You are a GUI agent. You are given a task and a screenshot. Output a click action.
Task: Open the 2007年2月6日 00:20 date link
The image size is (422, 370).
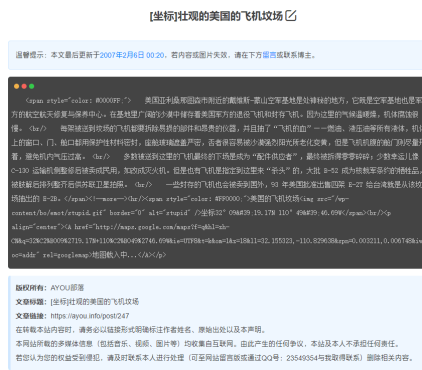pyautogui.click(x=132, y=55)
